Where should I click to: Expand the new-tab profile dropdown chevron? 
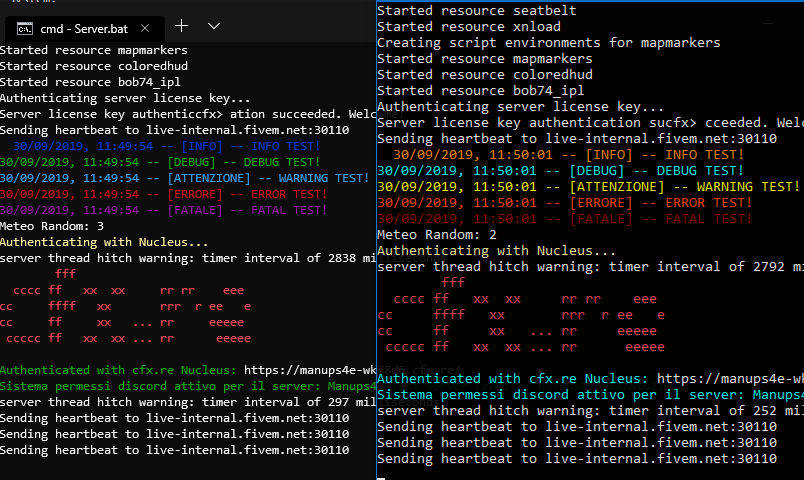pos(214,25)
